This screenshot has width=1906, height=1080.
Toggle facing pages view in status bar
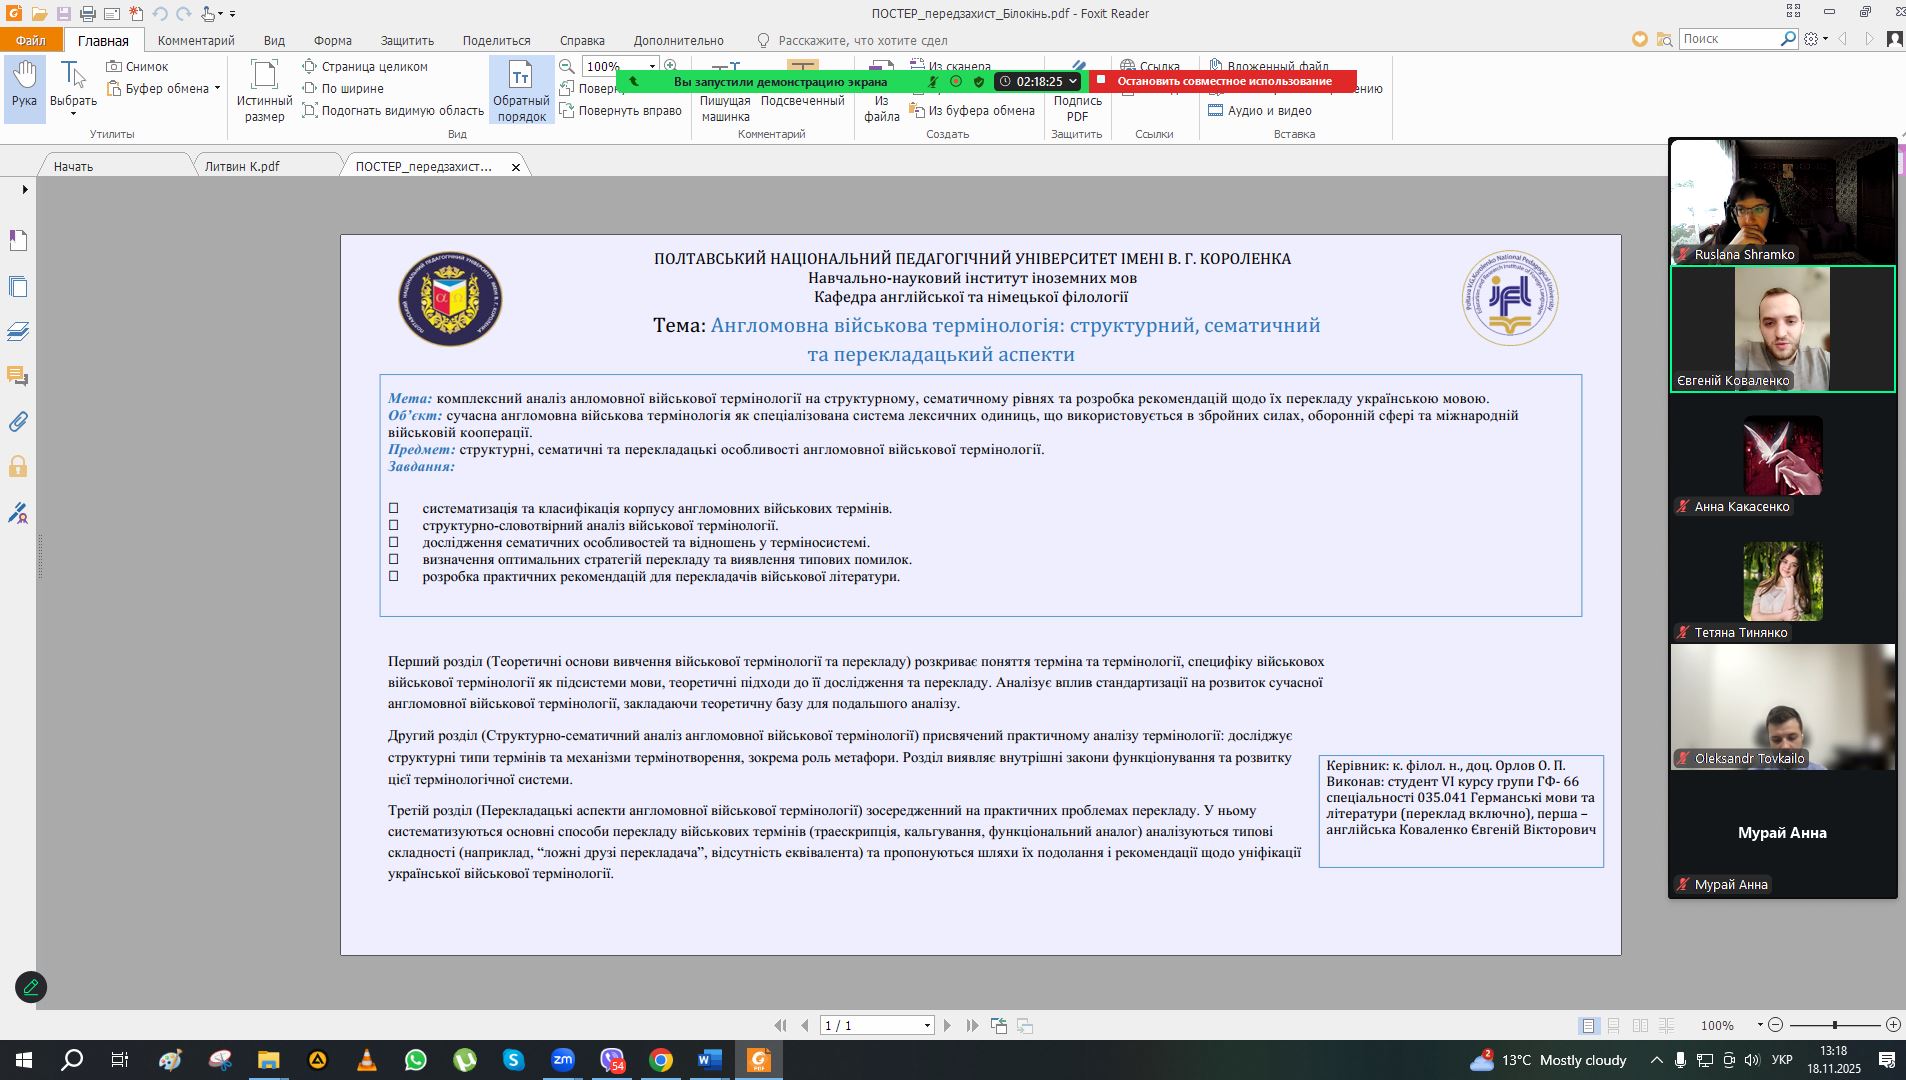point(1640,1026)
